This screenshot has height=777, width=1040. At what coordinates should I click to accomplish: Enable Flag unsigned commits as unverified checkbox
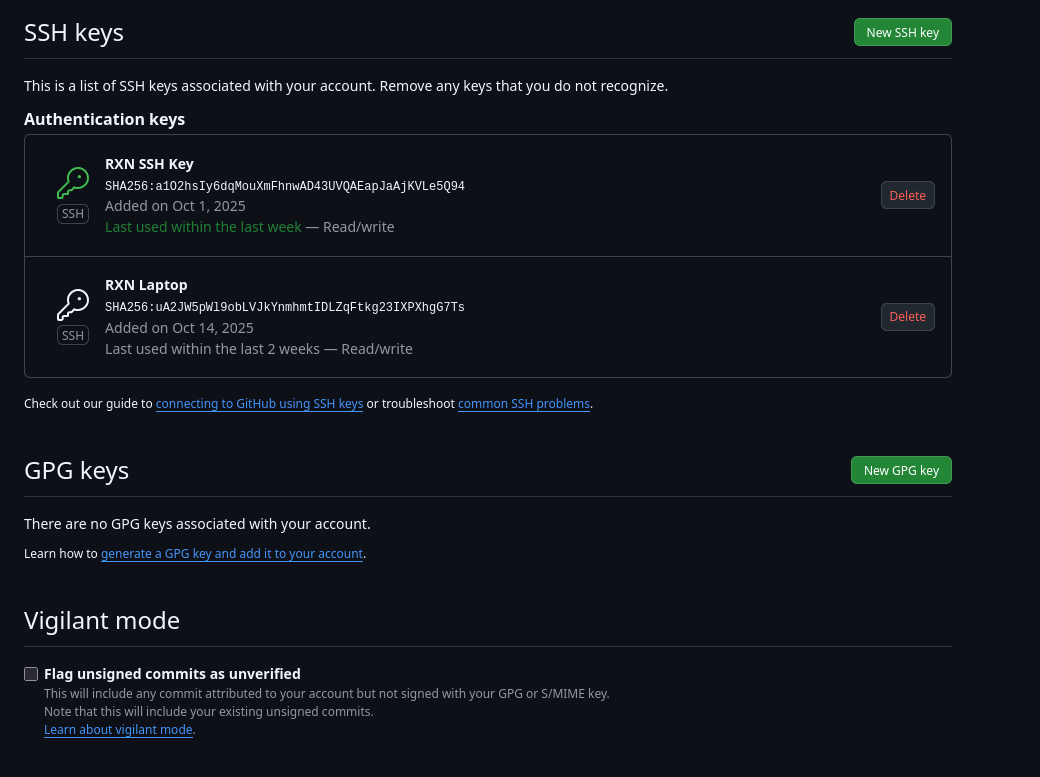coord(31,674)
